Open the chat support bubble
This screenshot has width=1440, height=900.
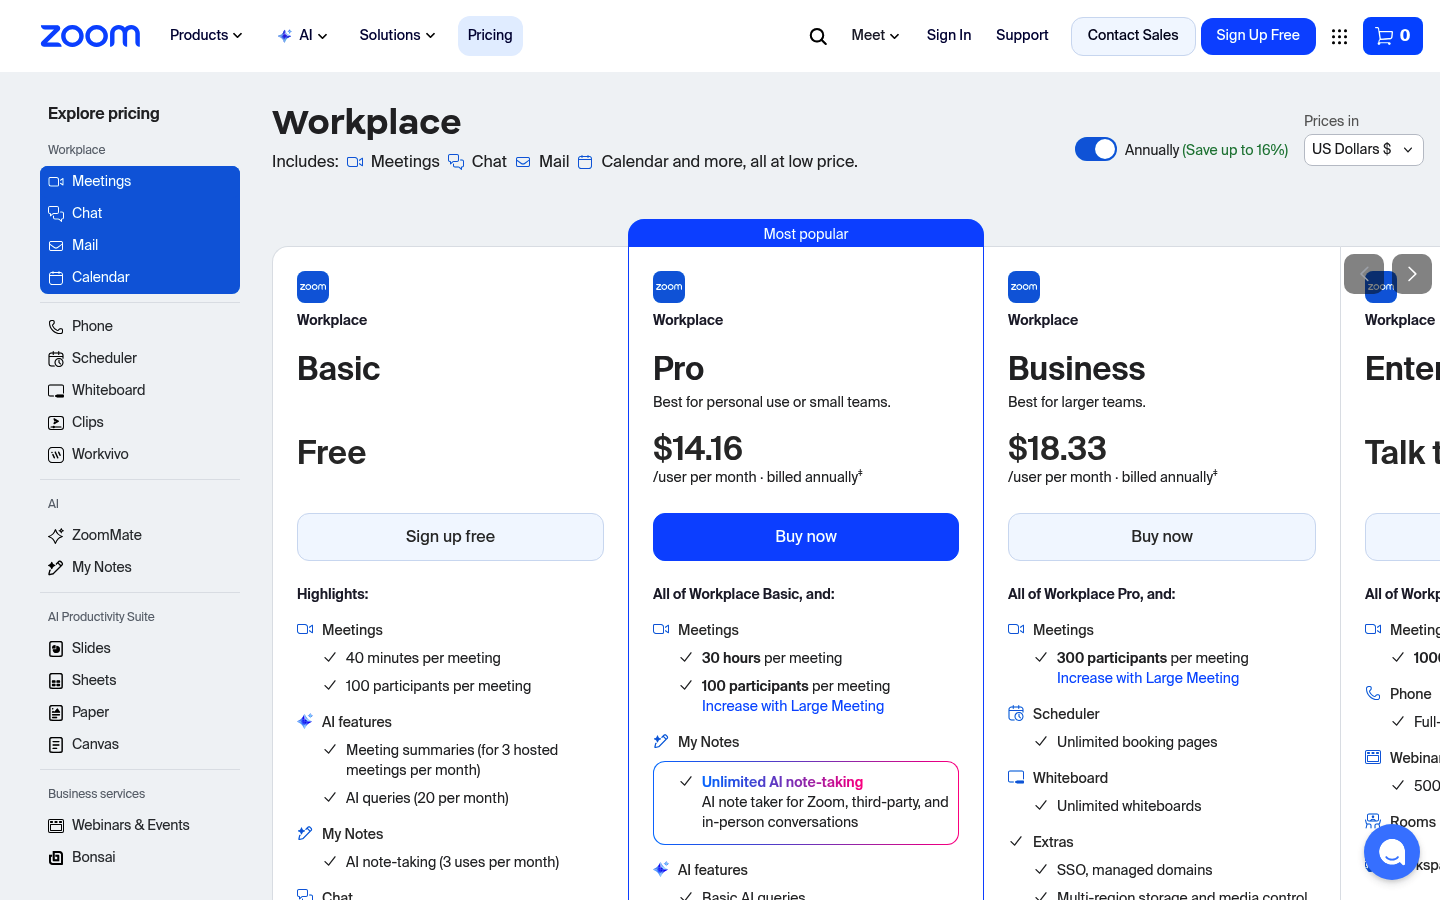tap(1391, 852)
